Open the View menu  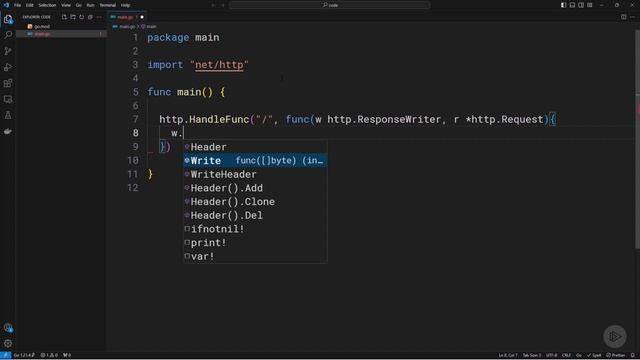coord(66,5)
